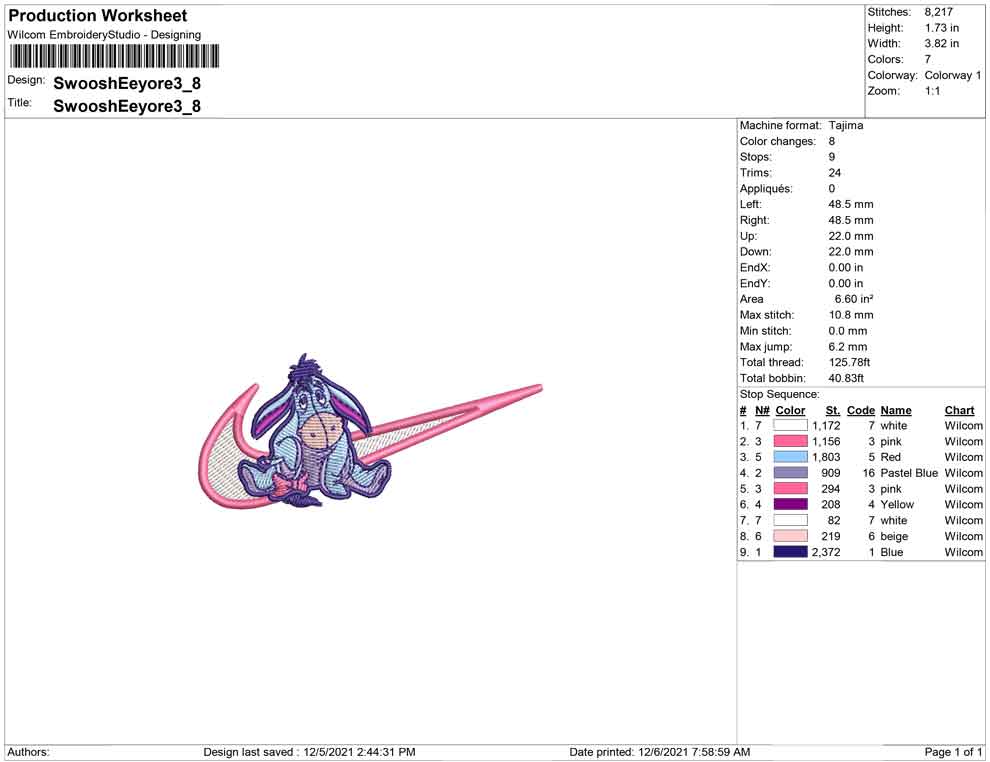The width and height of the screenshot is (990, 762).
Task: Click the white swatch in stop 1
Action: 790,426
